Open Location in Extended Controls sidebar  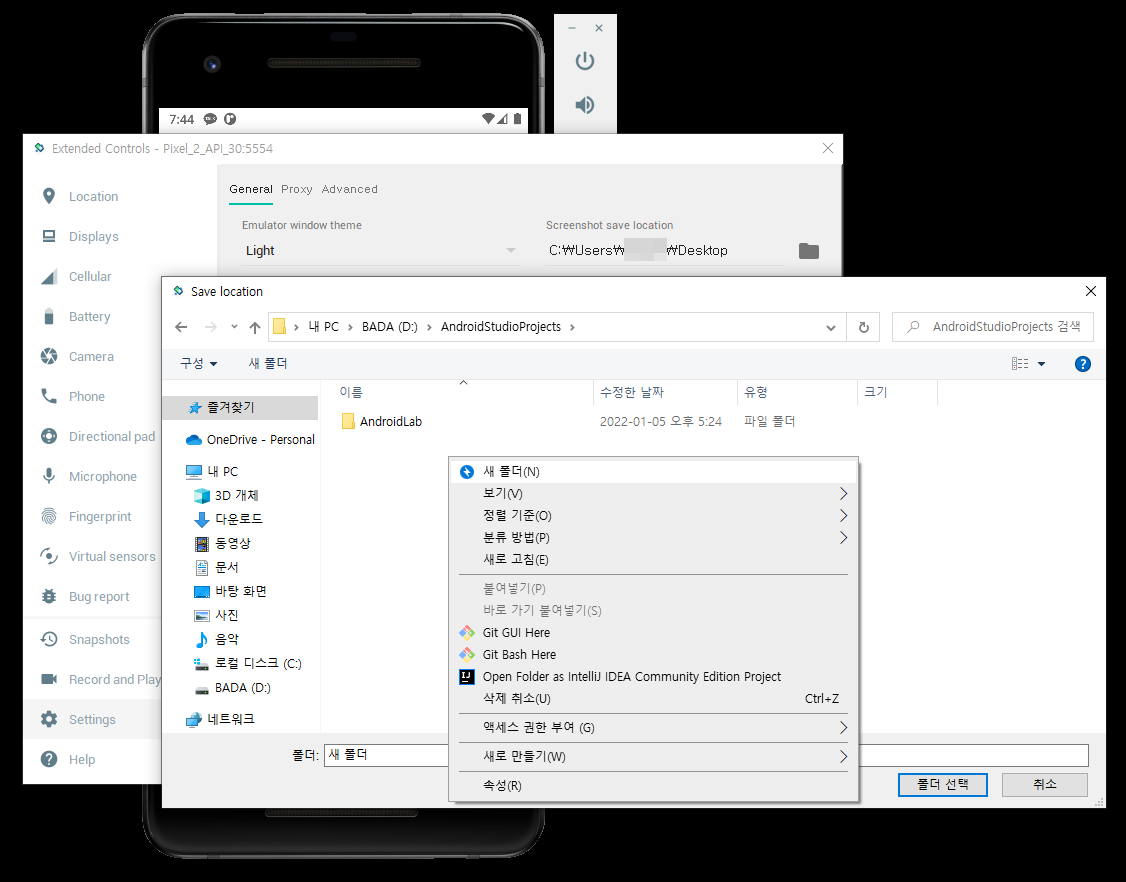point(93,196)
